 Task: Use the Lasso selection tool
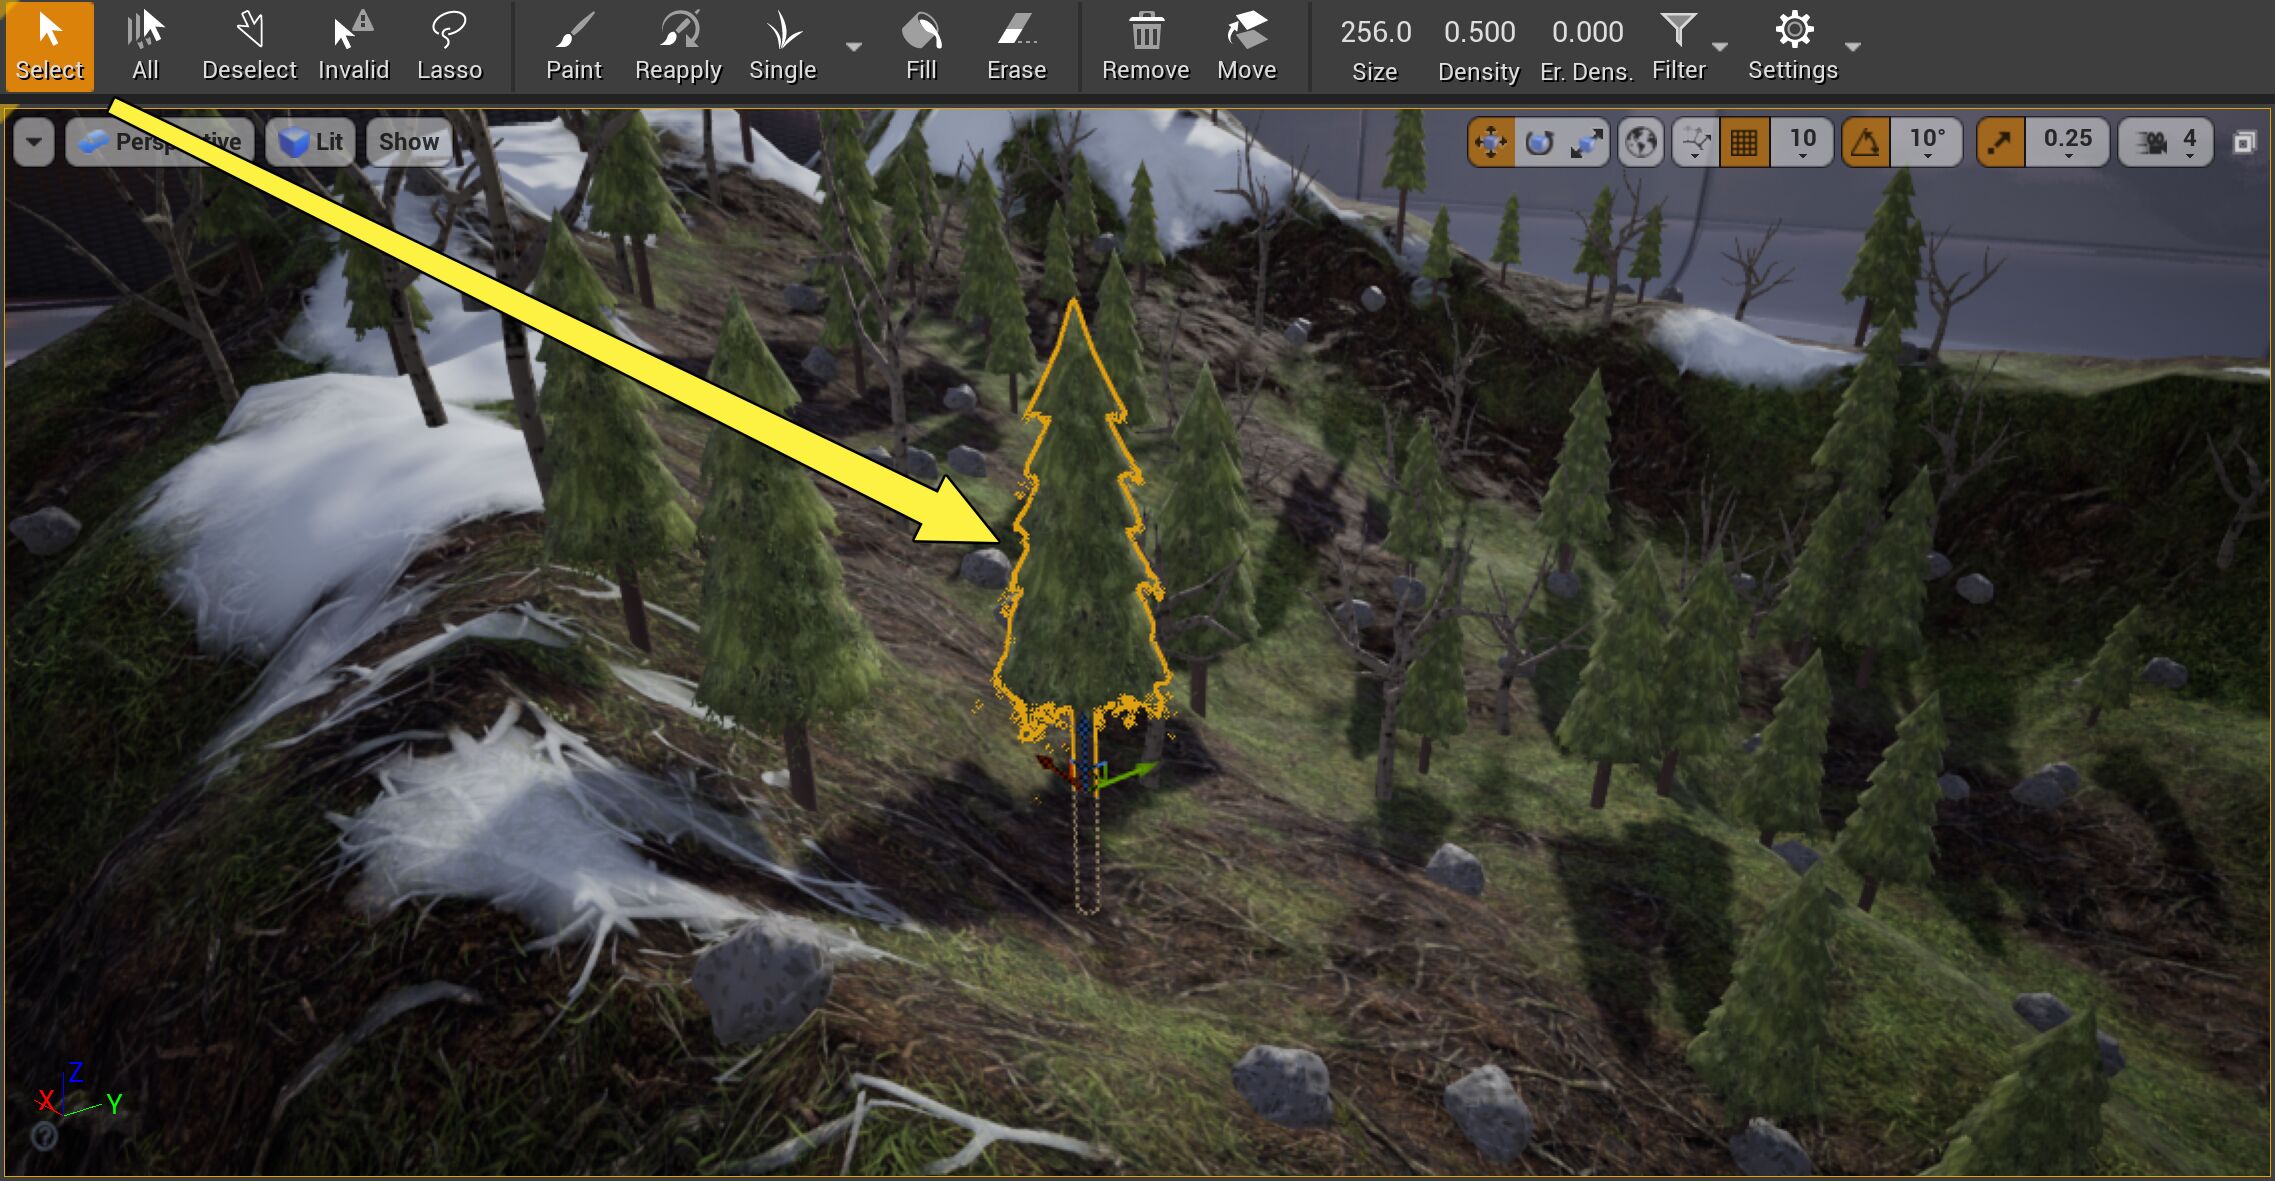[x=450, y=45]
